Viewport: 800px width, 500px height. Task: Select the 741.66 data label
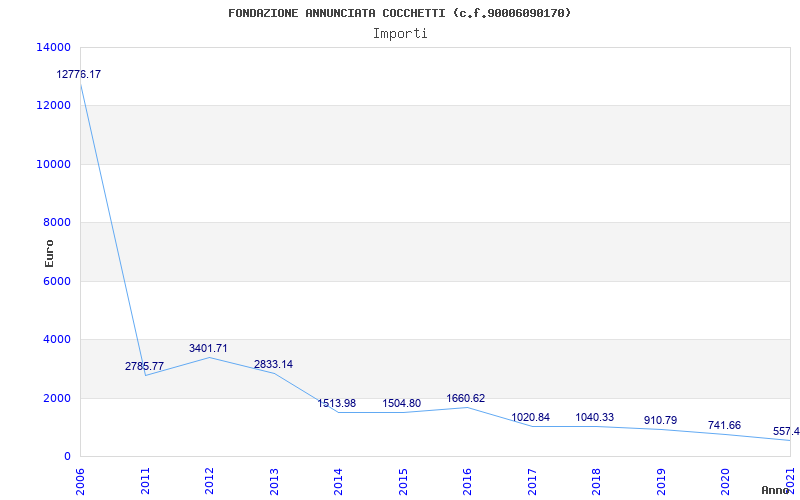click(x=724, y=426)
